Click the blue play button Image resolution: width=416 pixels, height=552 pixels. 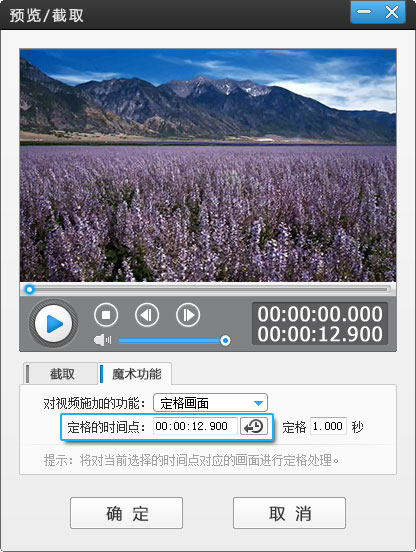tap(53, 324)
